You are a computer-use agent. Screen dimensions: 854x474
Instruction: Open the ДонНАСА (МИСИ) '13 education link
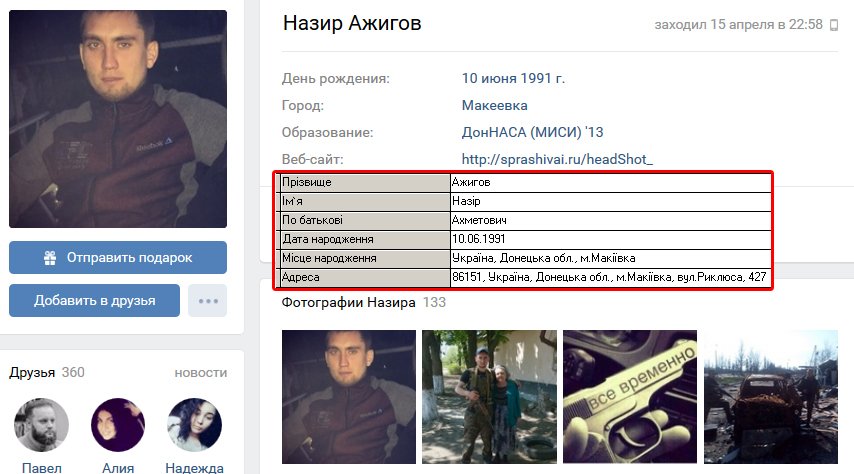533,132
